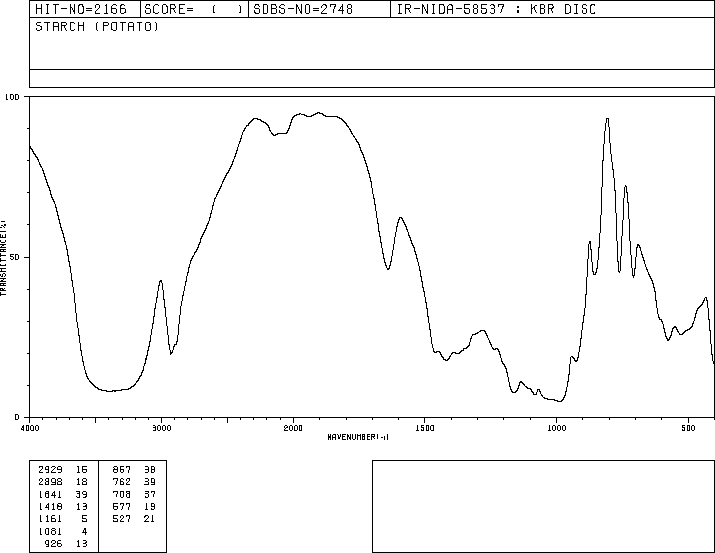Click transmittance value 16 beside 2929
This screenshot has height=553, width=715.
point(82,469)
